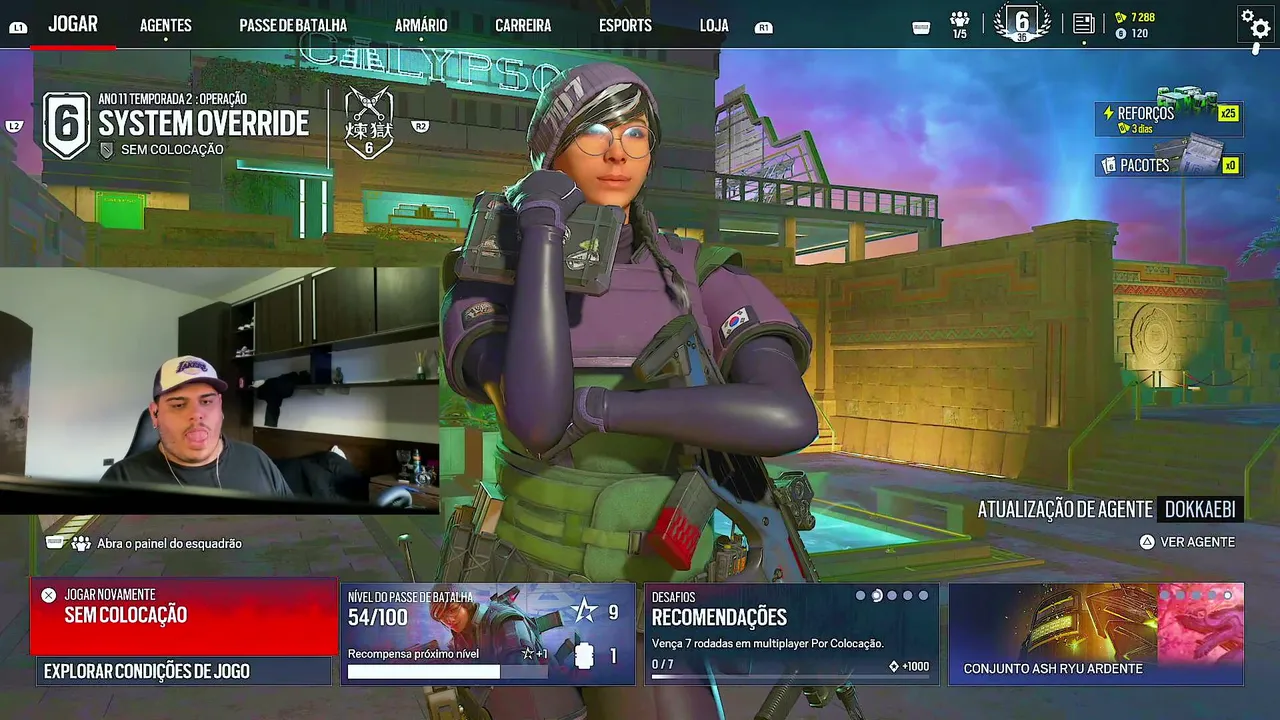Click the Recomendações challenge heading
The width and height of the screenshot is (1280, 720).
(x=719, y=618)
